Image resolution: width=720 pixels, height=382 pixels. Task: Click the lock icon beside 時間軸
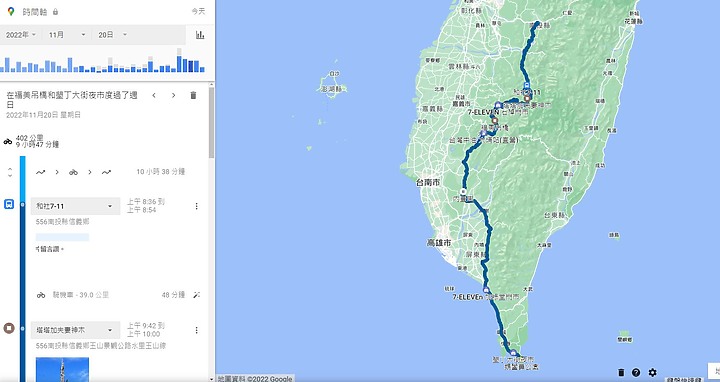(x=55, y=12)
